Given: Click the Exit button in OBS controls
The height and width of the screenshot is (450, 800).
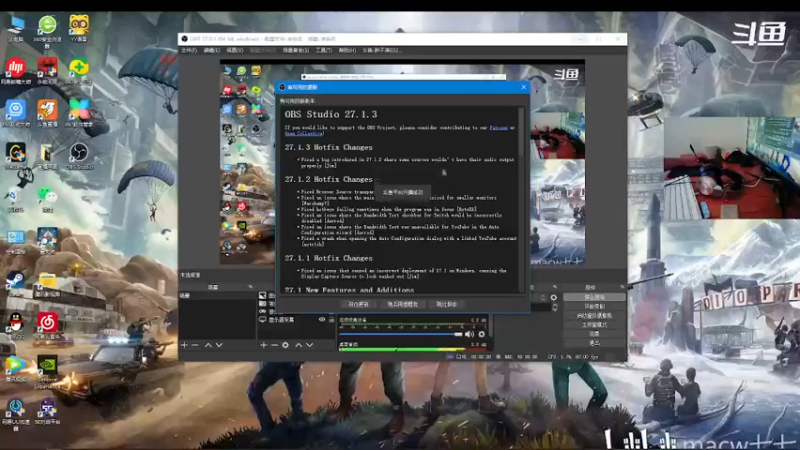Looking at the screenshot, I should point(594,343).
